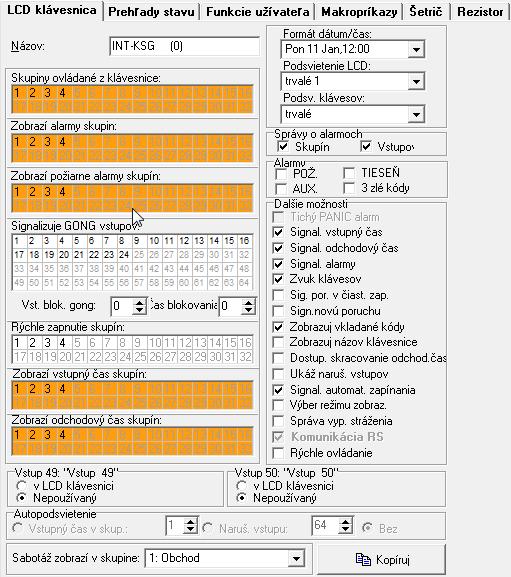Viewport: 511px width, 577px height.
Task: Toggle Zobrazuj vkladané kódy checkbox
Action: coord(278,327)
